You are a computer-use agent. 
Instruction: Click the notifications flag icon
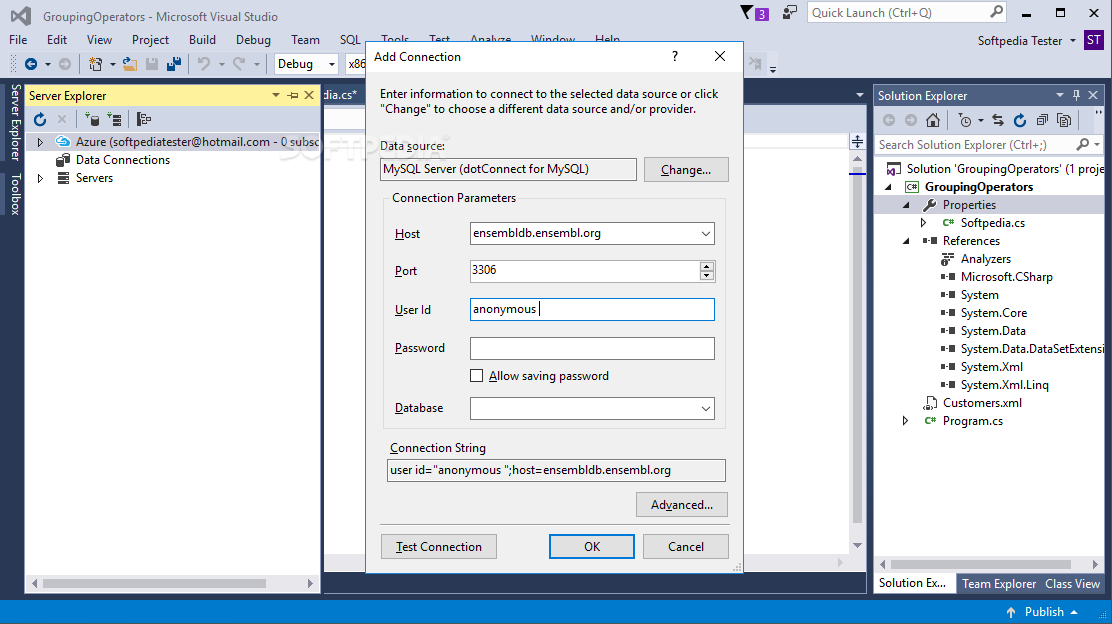tap(747, 12)
